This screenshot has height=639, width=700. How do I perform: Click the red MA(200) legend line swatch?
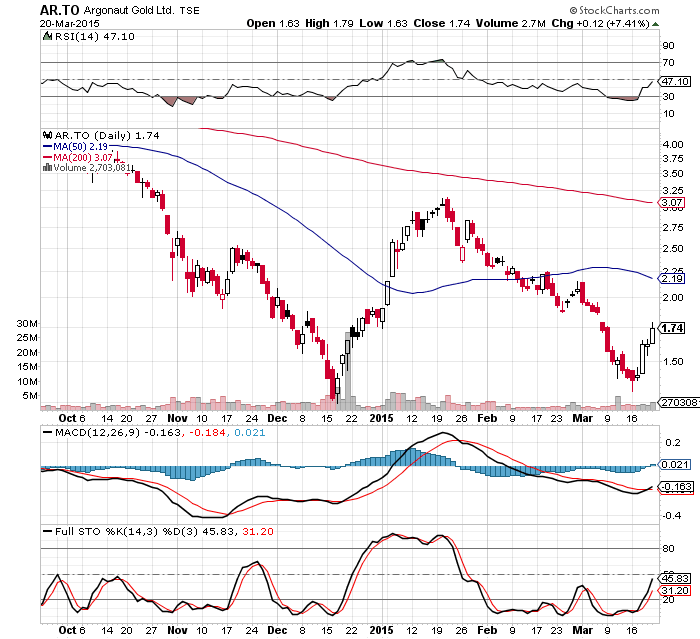(47, 157)
